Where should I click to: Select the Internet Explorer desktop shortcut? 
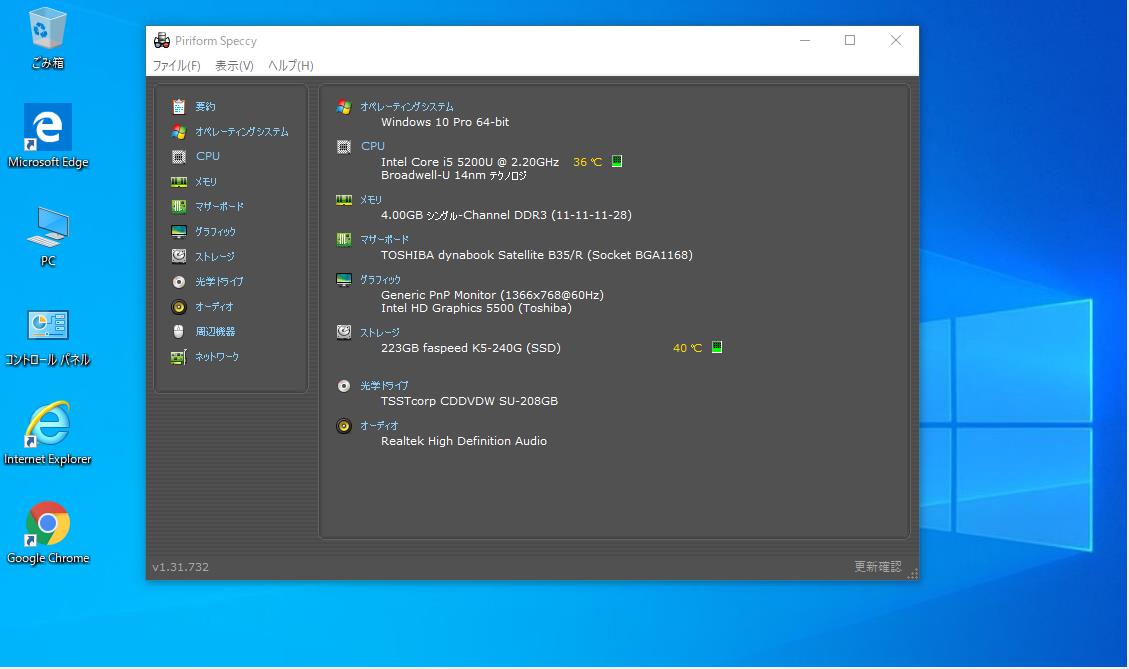[48, 434]
